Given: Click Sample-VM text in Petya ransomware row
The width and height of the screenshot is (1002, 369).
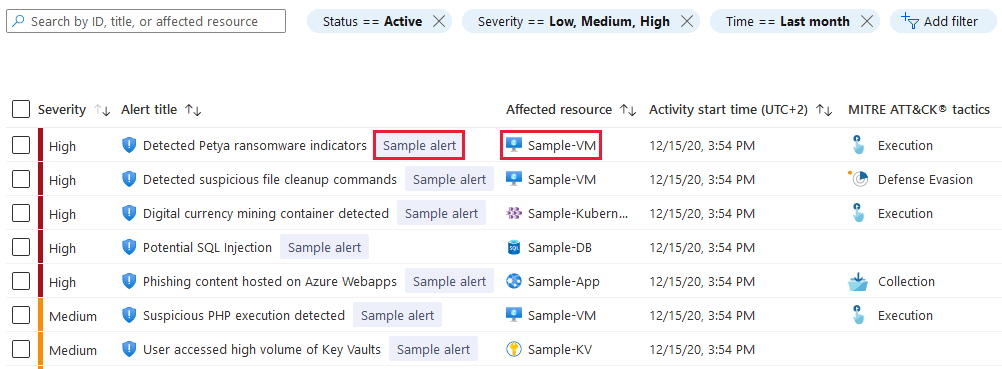Looking at the screenshot, I should [x=562, y=145].
